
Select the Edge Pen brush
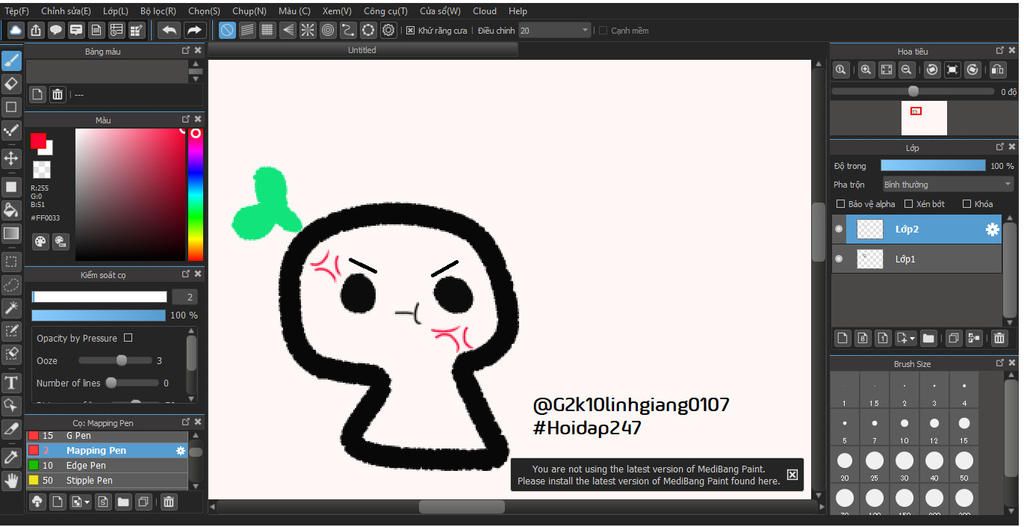coord(107,466)
